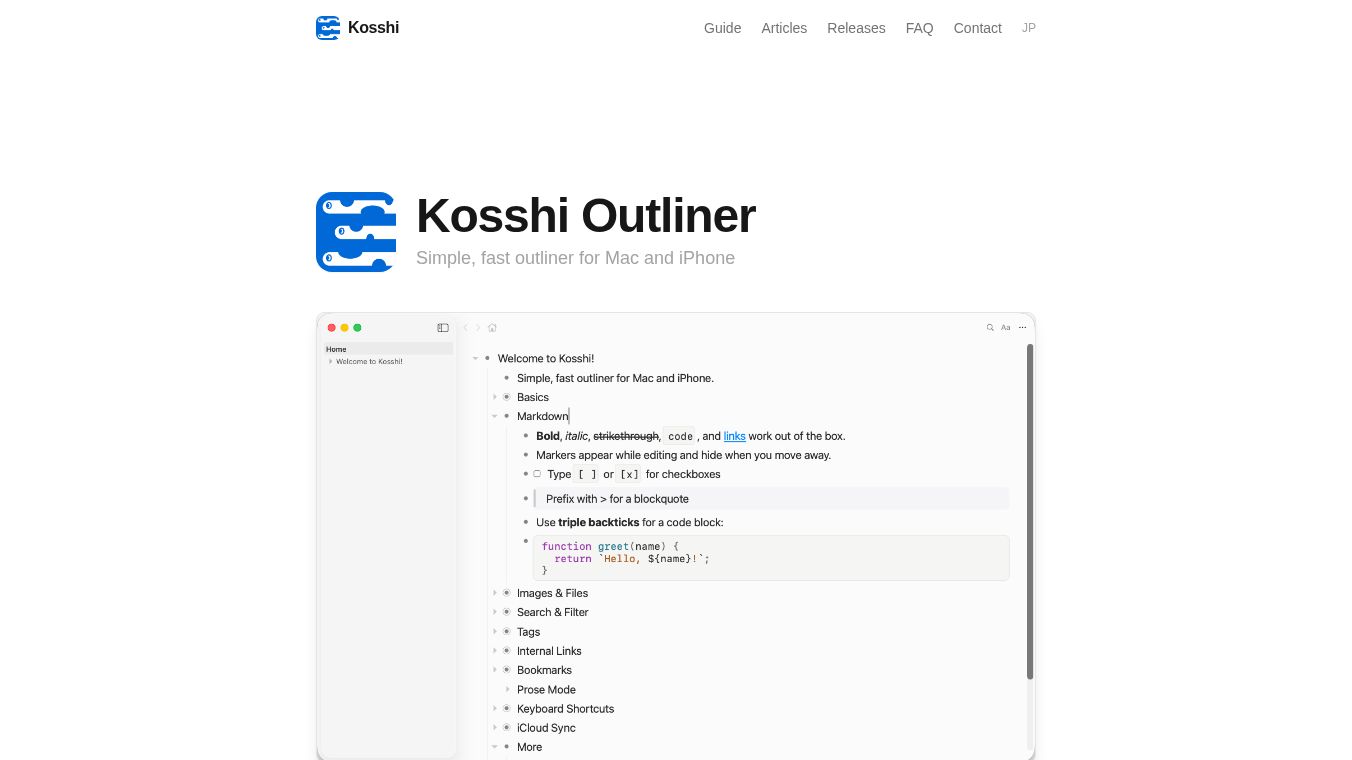Open the Aa font settings icon

1006,328
